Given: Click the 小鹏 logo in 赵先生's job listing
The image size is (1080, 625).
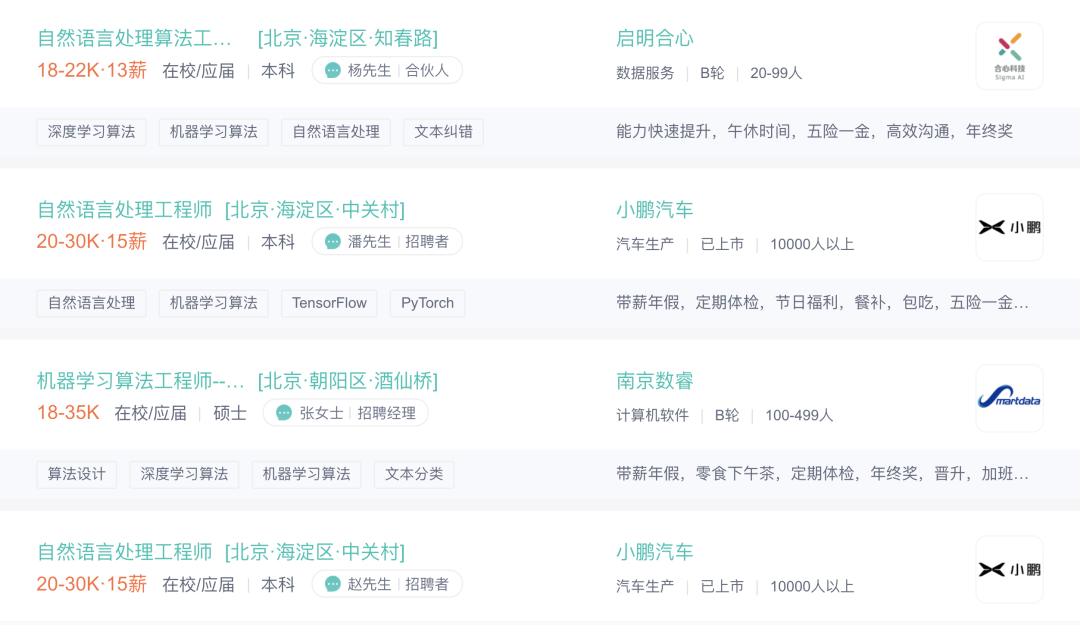Looking at the screenshot, I should (x=1009, y=569).
